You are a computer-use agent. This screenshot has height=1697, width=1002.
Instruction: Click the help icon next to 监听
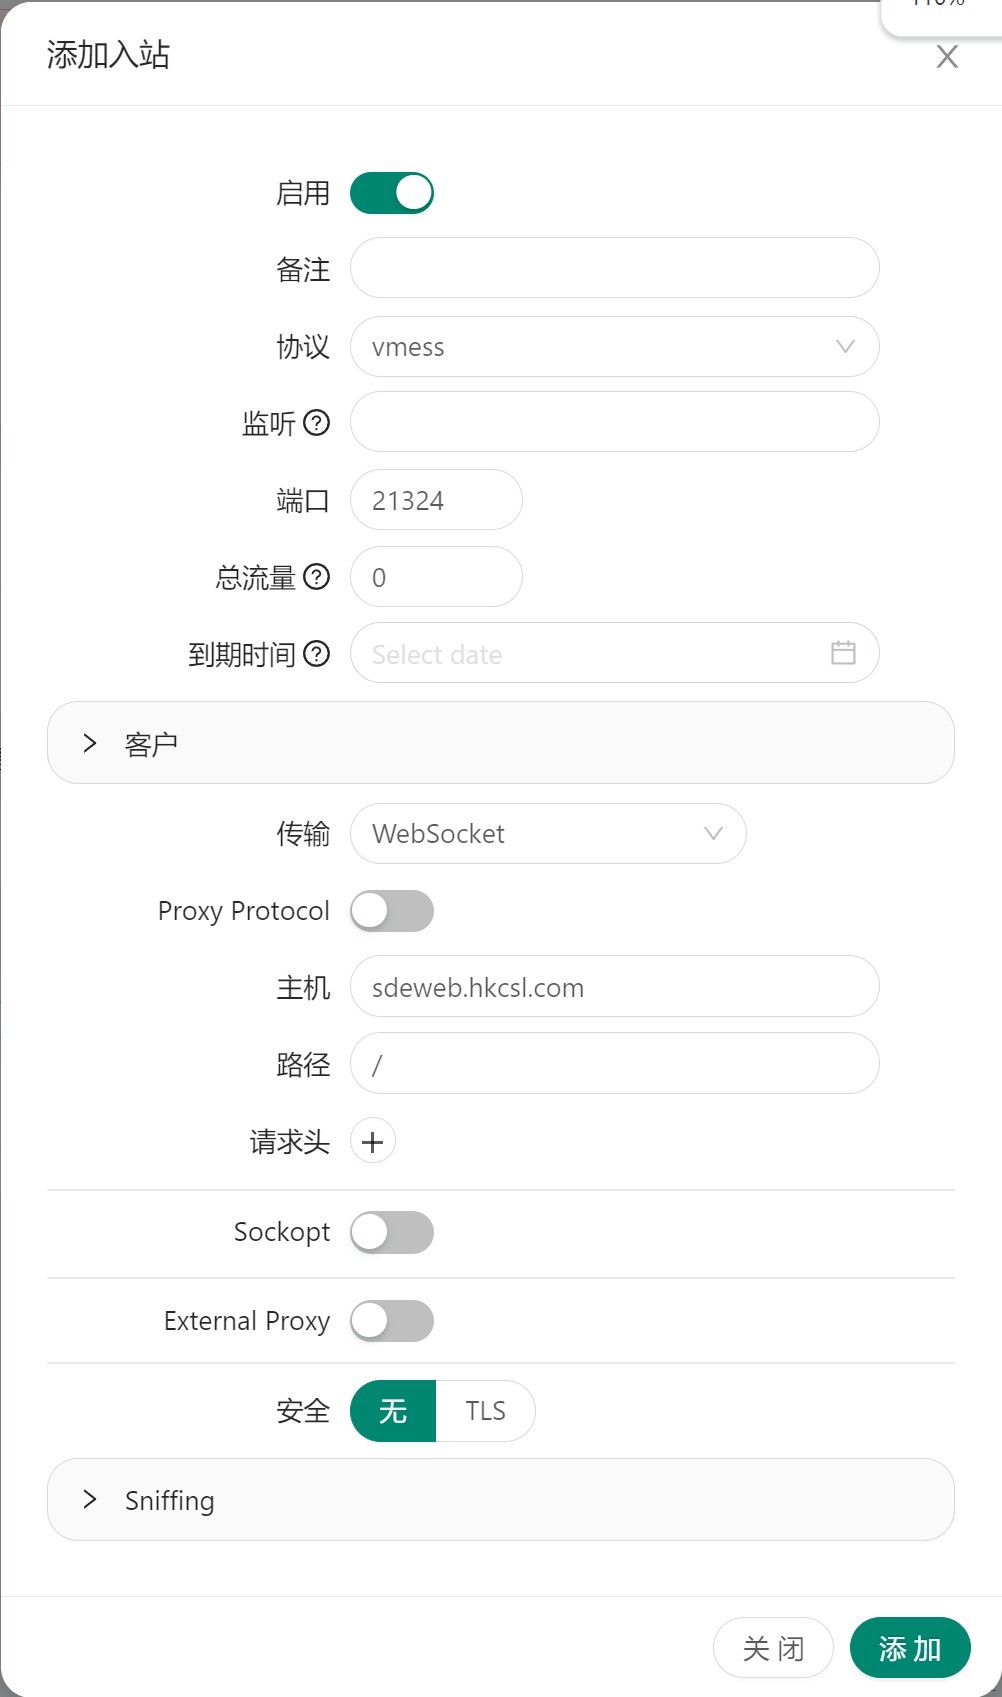tap(316, 423)
